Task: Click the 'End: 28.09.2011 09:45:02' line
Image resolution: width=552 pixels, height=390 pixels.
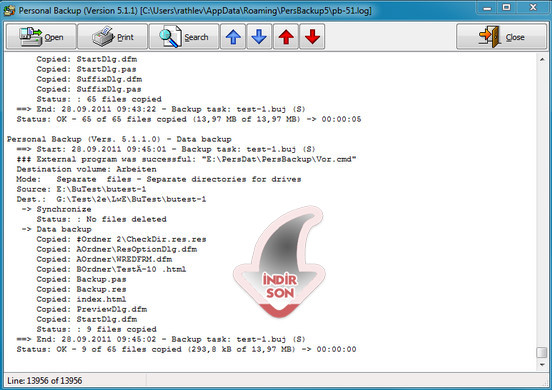Action: [x=161, y=339]
